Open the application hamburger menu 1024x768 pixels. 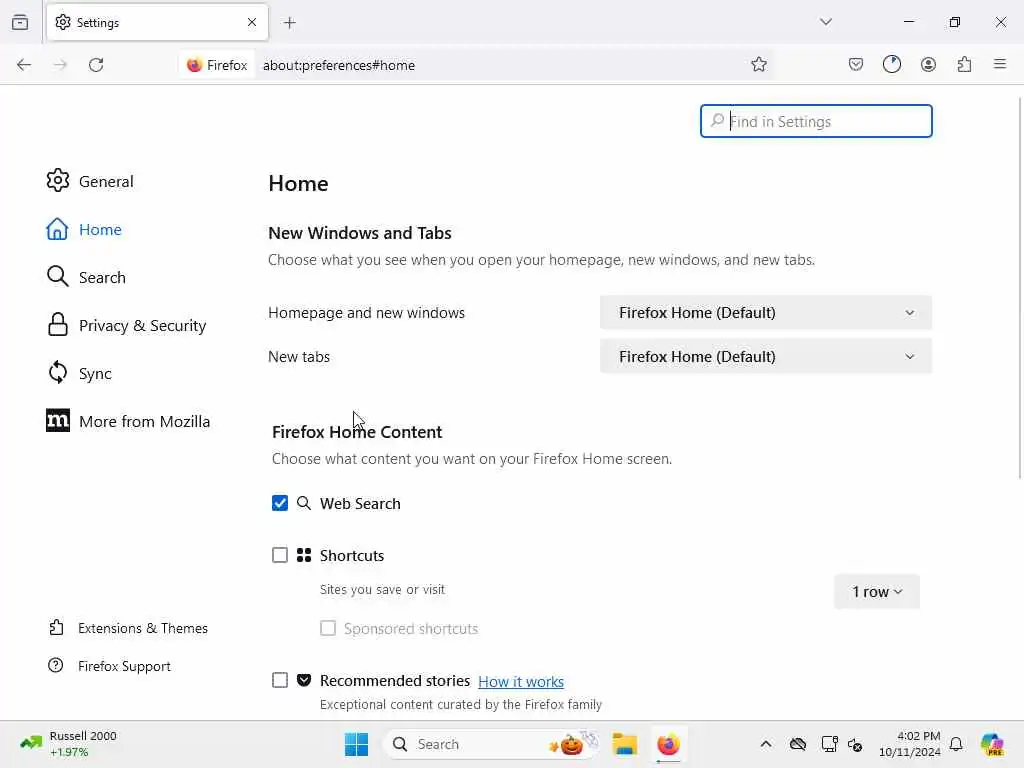1000,64
